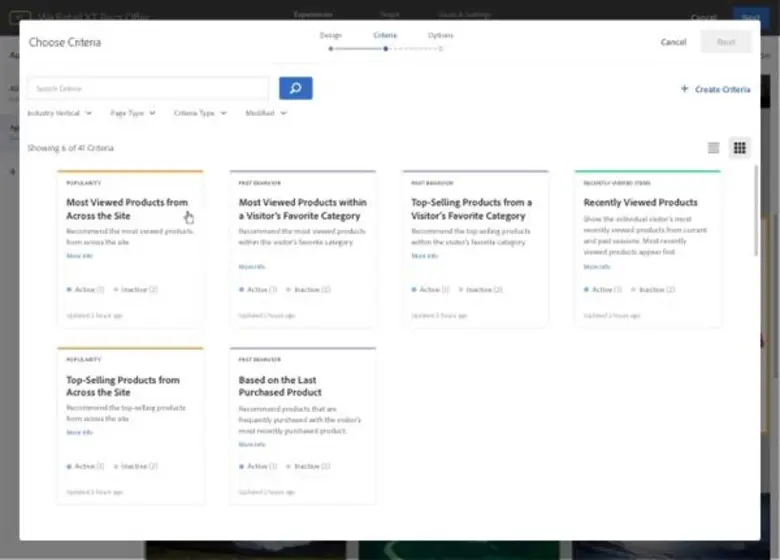
Task: Open More info on Top-Selling Across the Site card
Action: point(79,432)
